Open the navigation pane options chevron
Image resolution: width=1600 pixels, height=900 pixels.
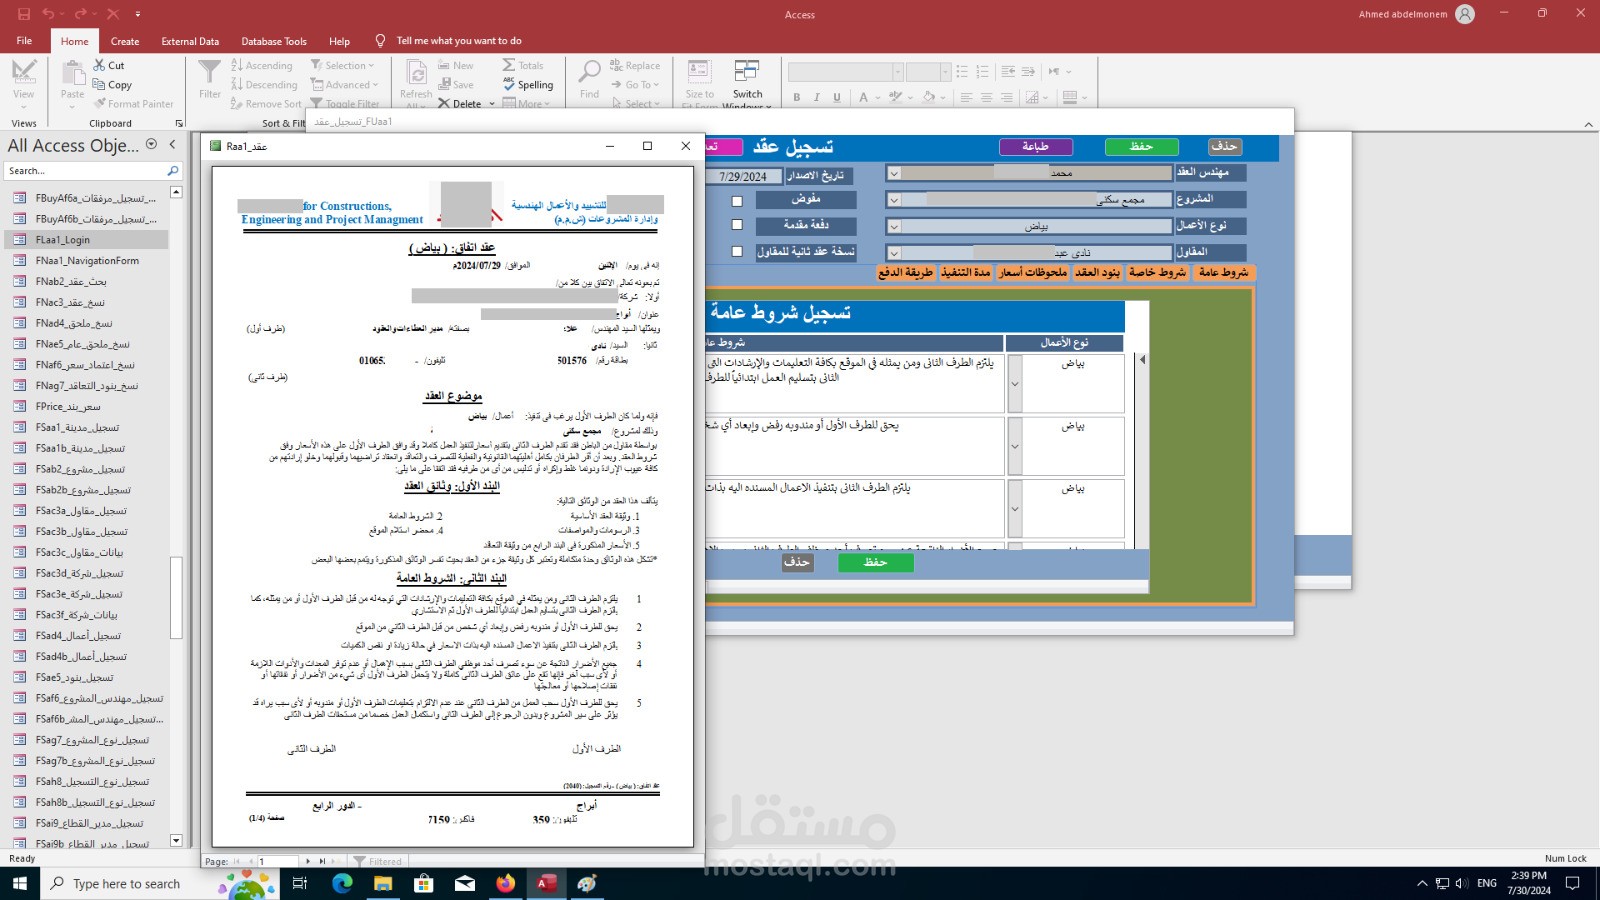151,144
